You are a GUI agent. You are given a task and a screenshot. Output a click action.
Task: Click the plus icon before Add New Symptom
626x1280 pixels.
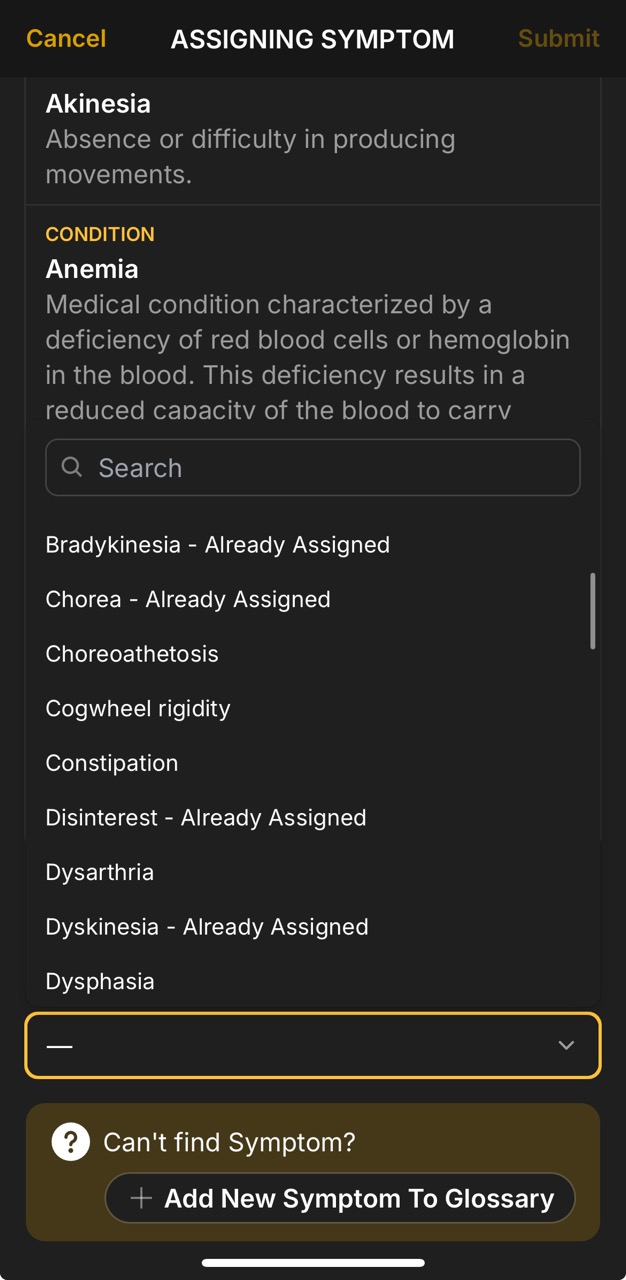click(x=141, y=1198)
